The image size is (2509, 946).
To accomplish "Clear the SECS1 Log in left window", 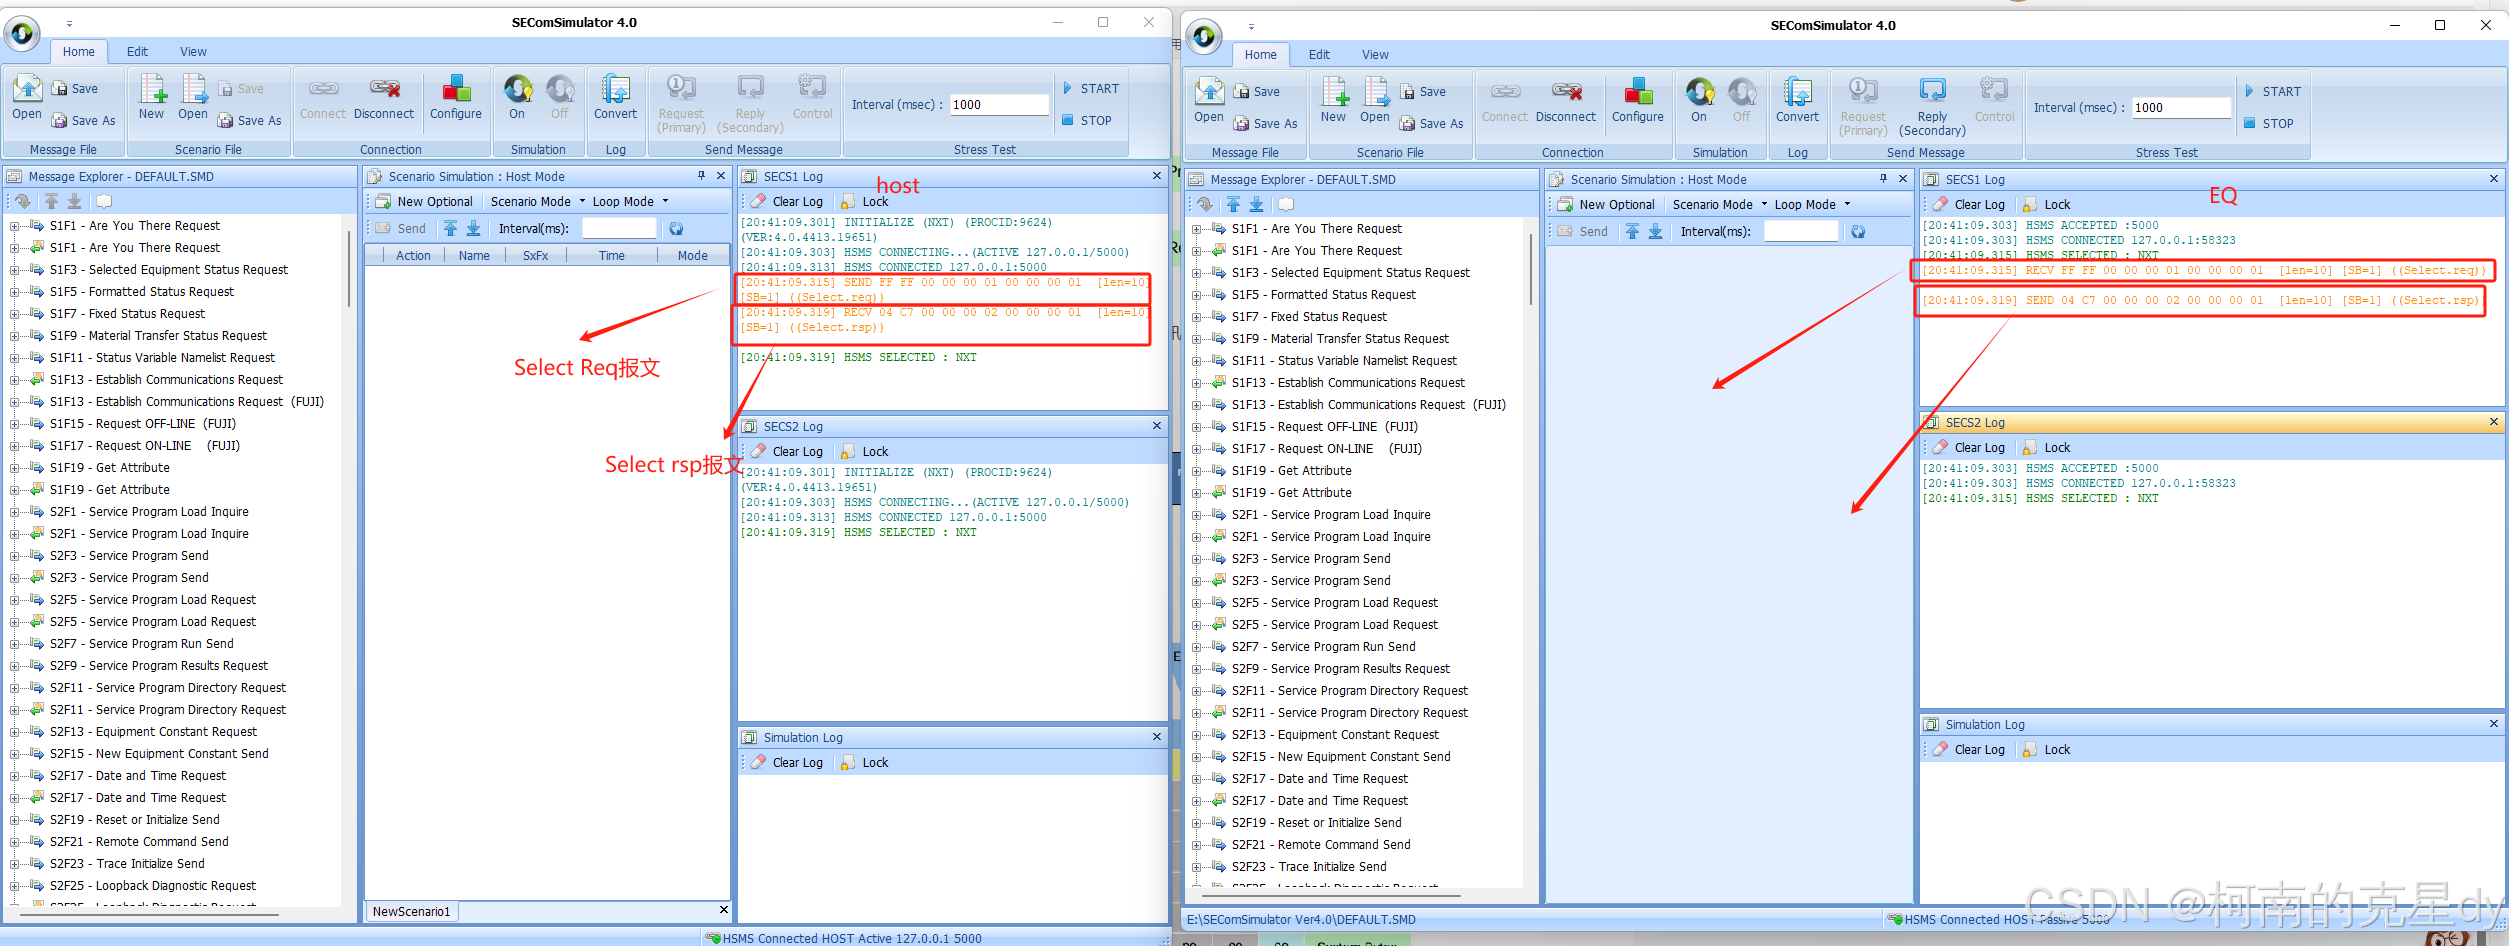I will tap(787, 201).
